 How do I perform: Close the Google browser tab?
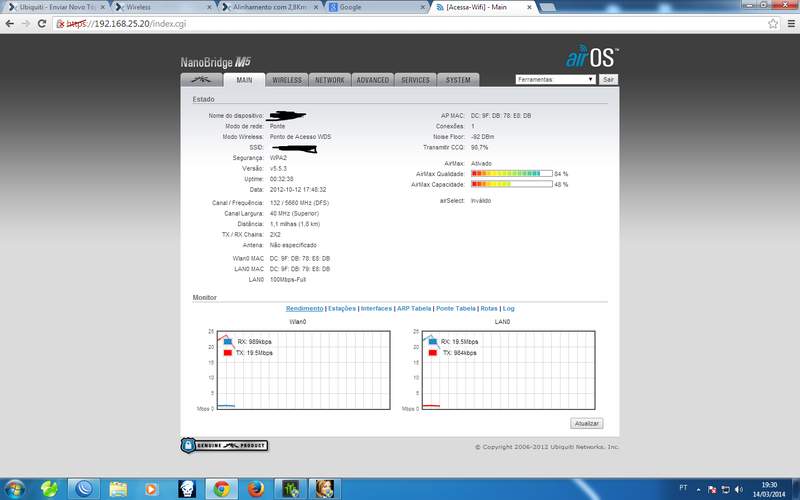(422, 7)
